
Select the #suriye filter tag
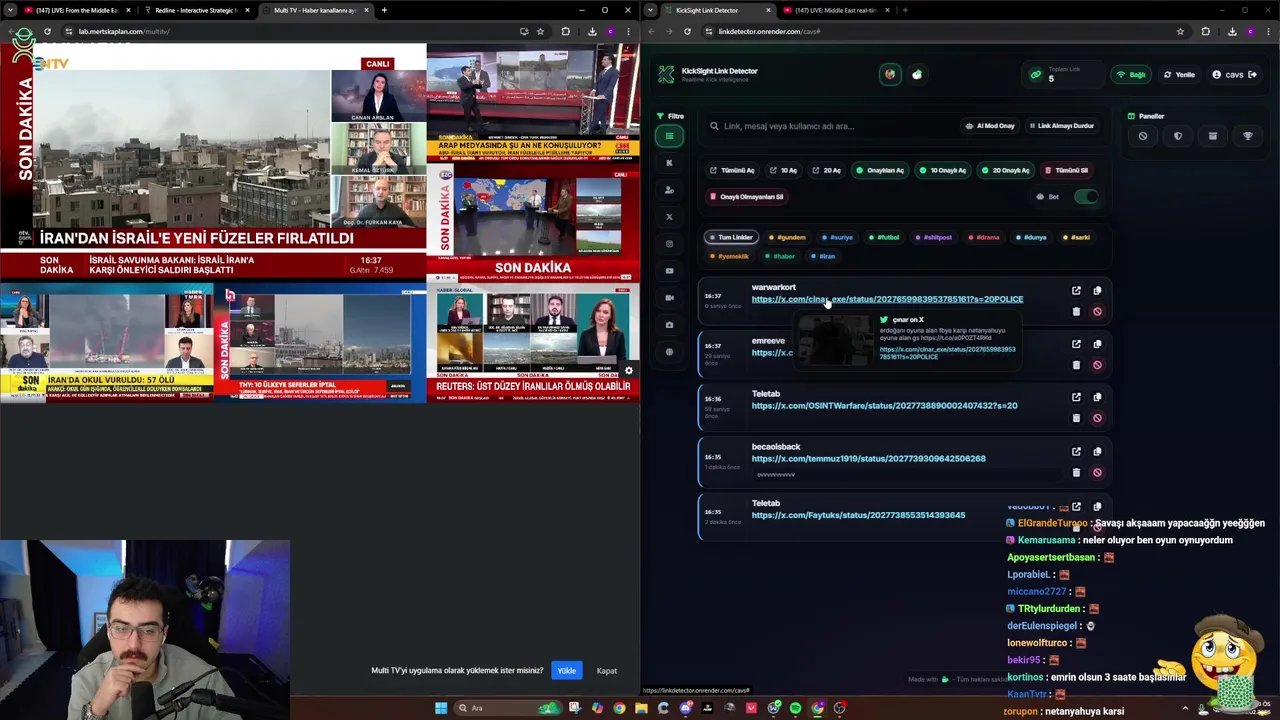point(837,238)
